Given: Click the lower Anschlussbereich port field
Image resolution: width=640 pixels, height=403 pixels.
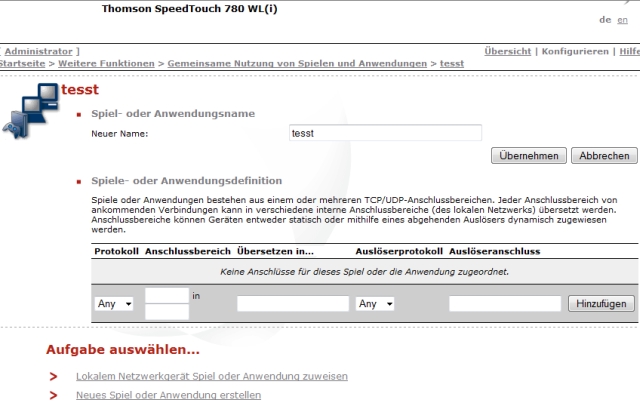Looking at the screenshot, I should click(167, 312).
